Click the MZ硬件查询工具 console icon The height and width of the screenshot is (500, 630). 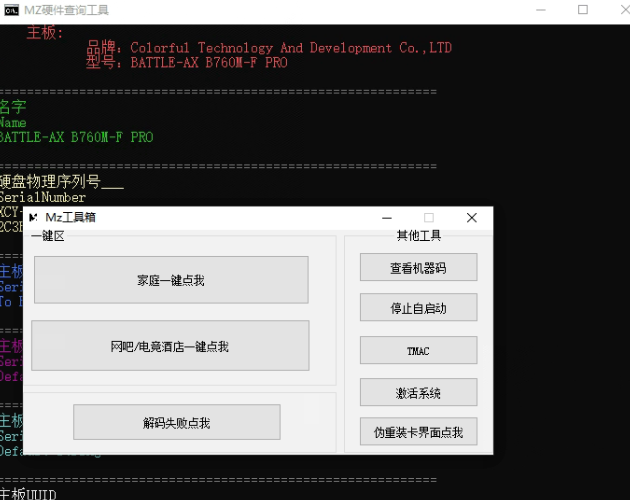point(11,10)
